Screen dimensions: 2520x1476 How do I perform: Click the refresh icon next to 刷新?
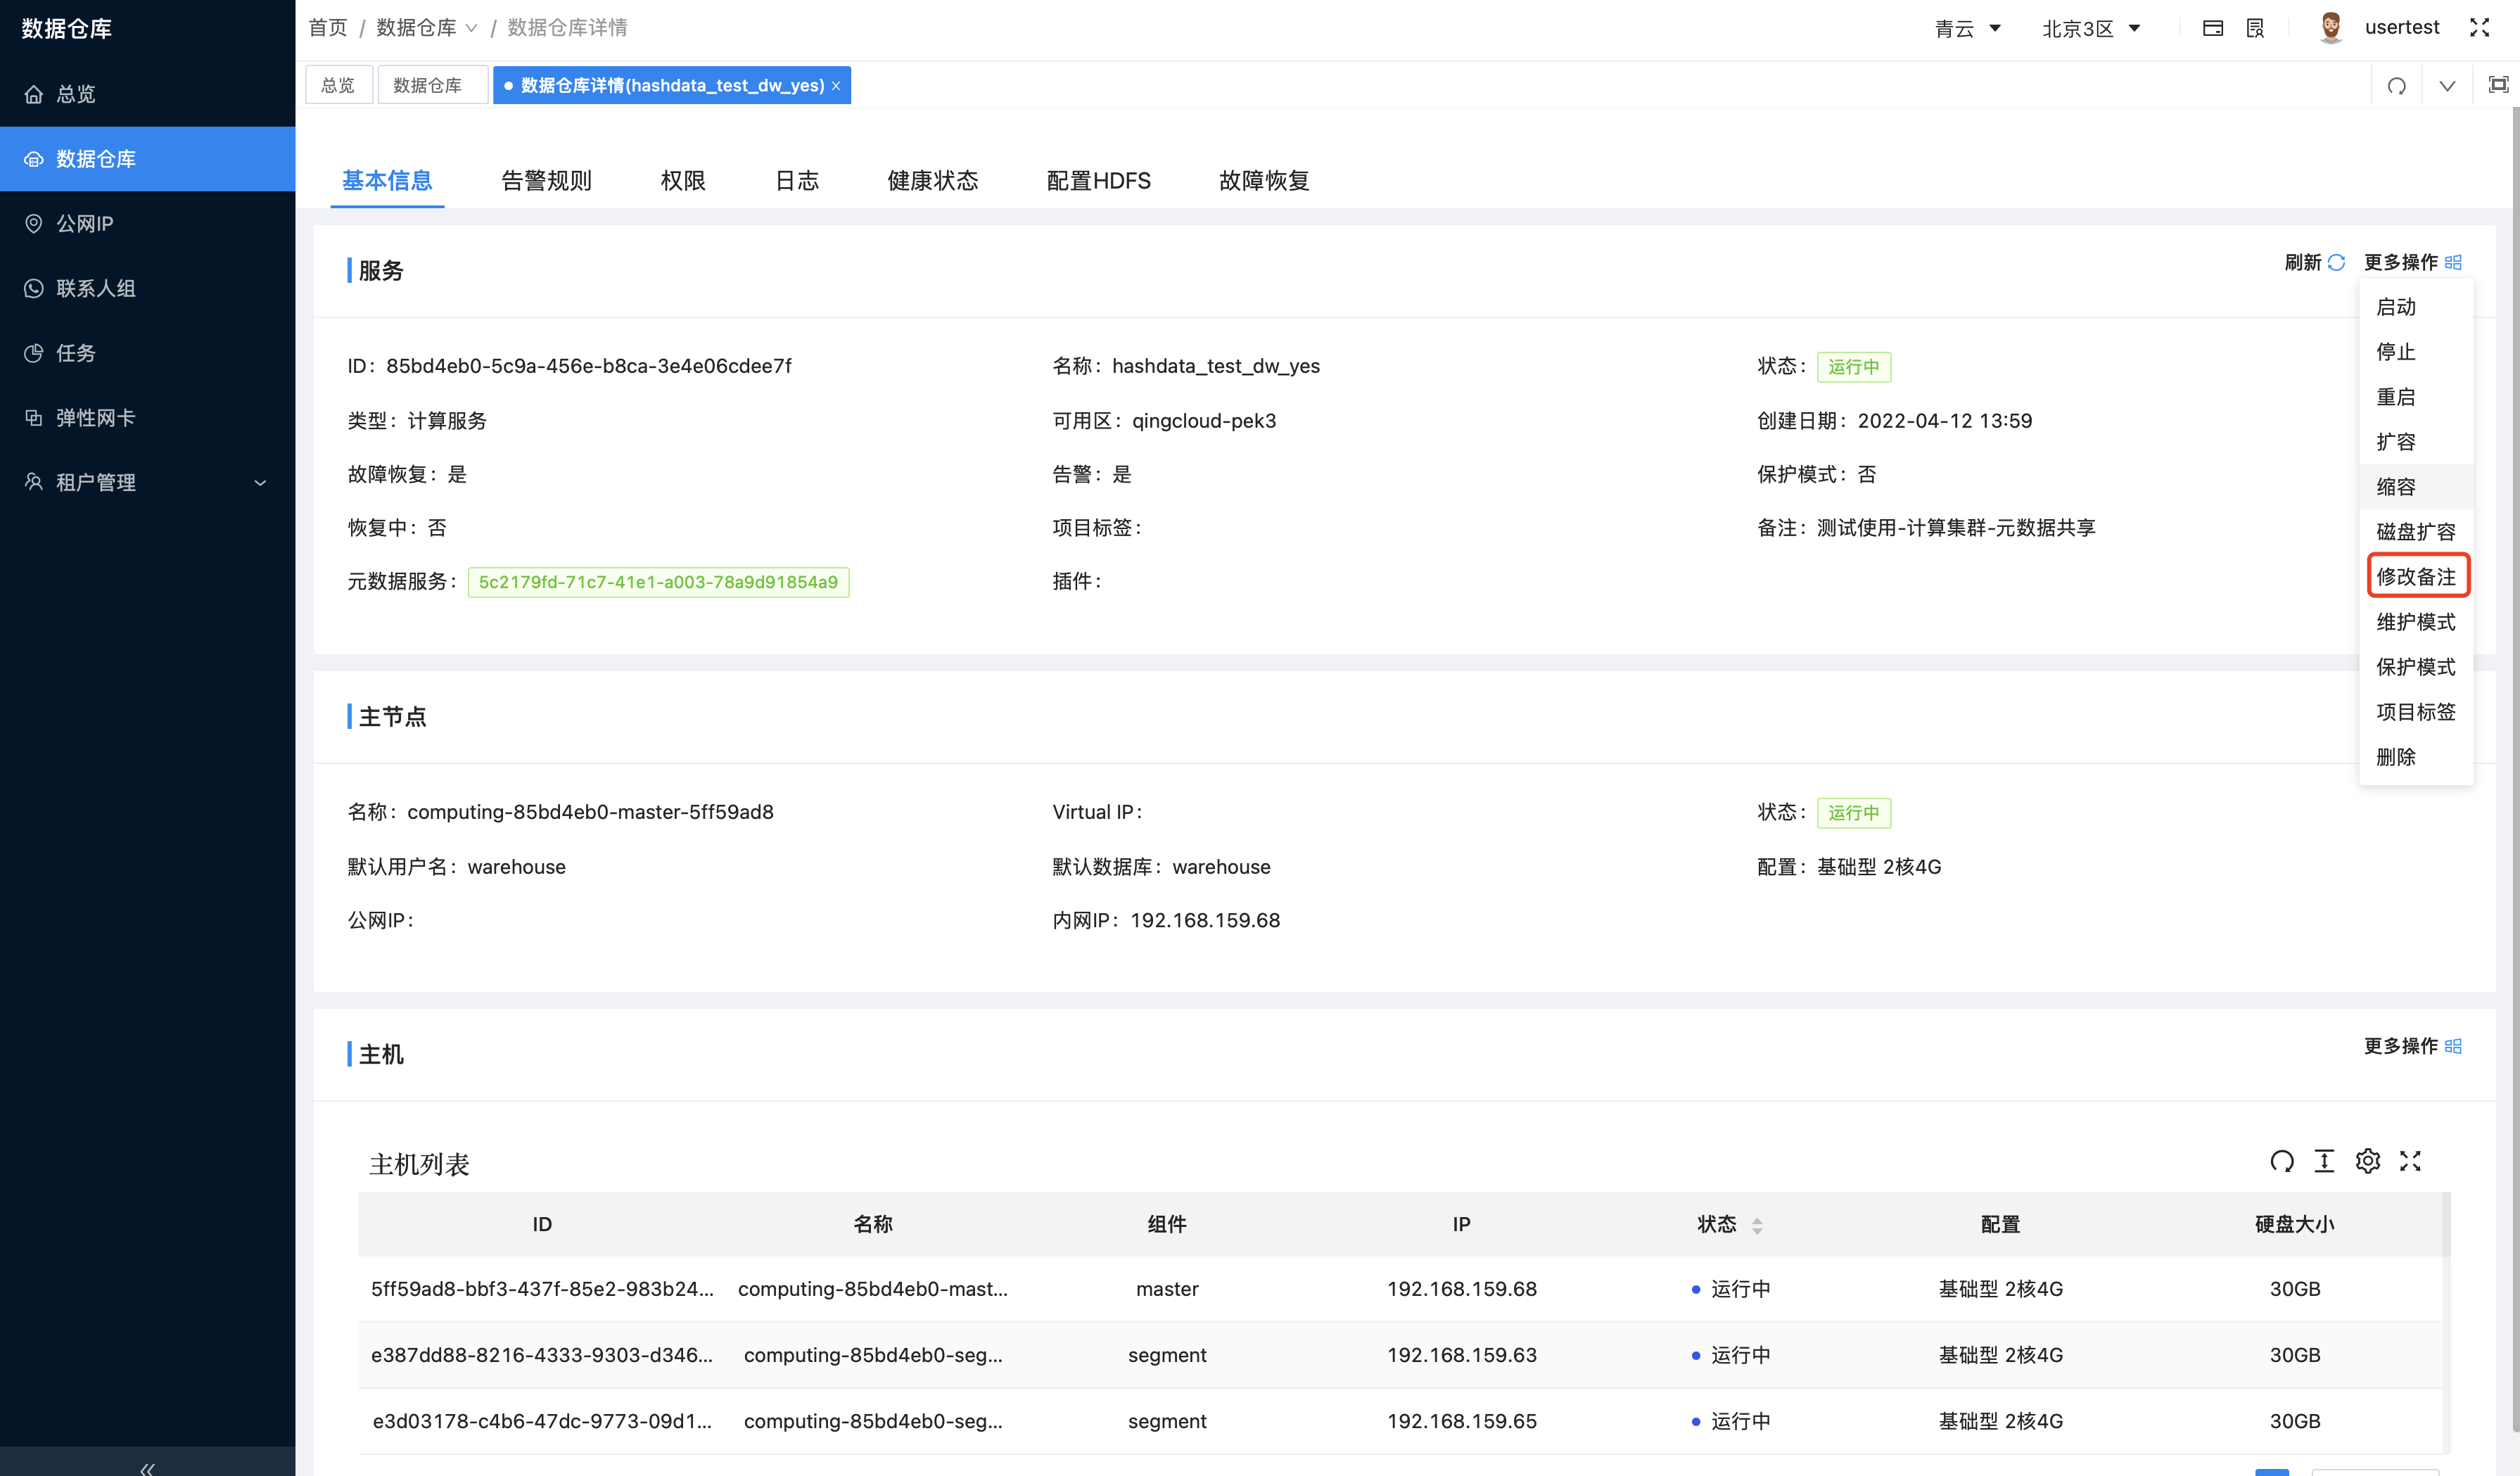pos(2336,262)
